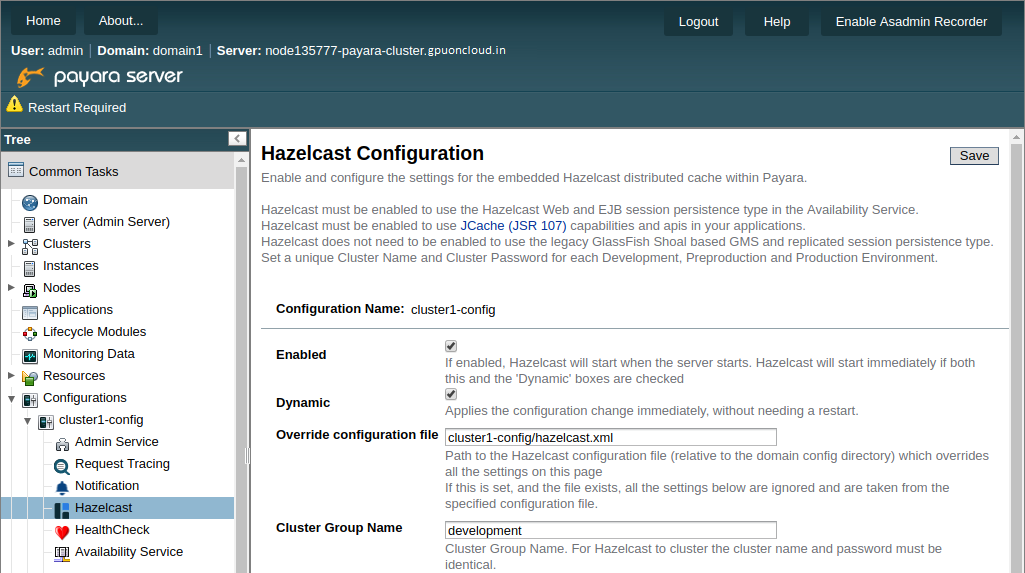Expand the Clusters tree node
Image resolution: width=1025 pixels, height=573 pixels.
point(11,244)
